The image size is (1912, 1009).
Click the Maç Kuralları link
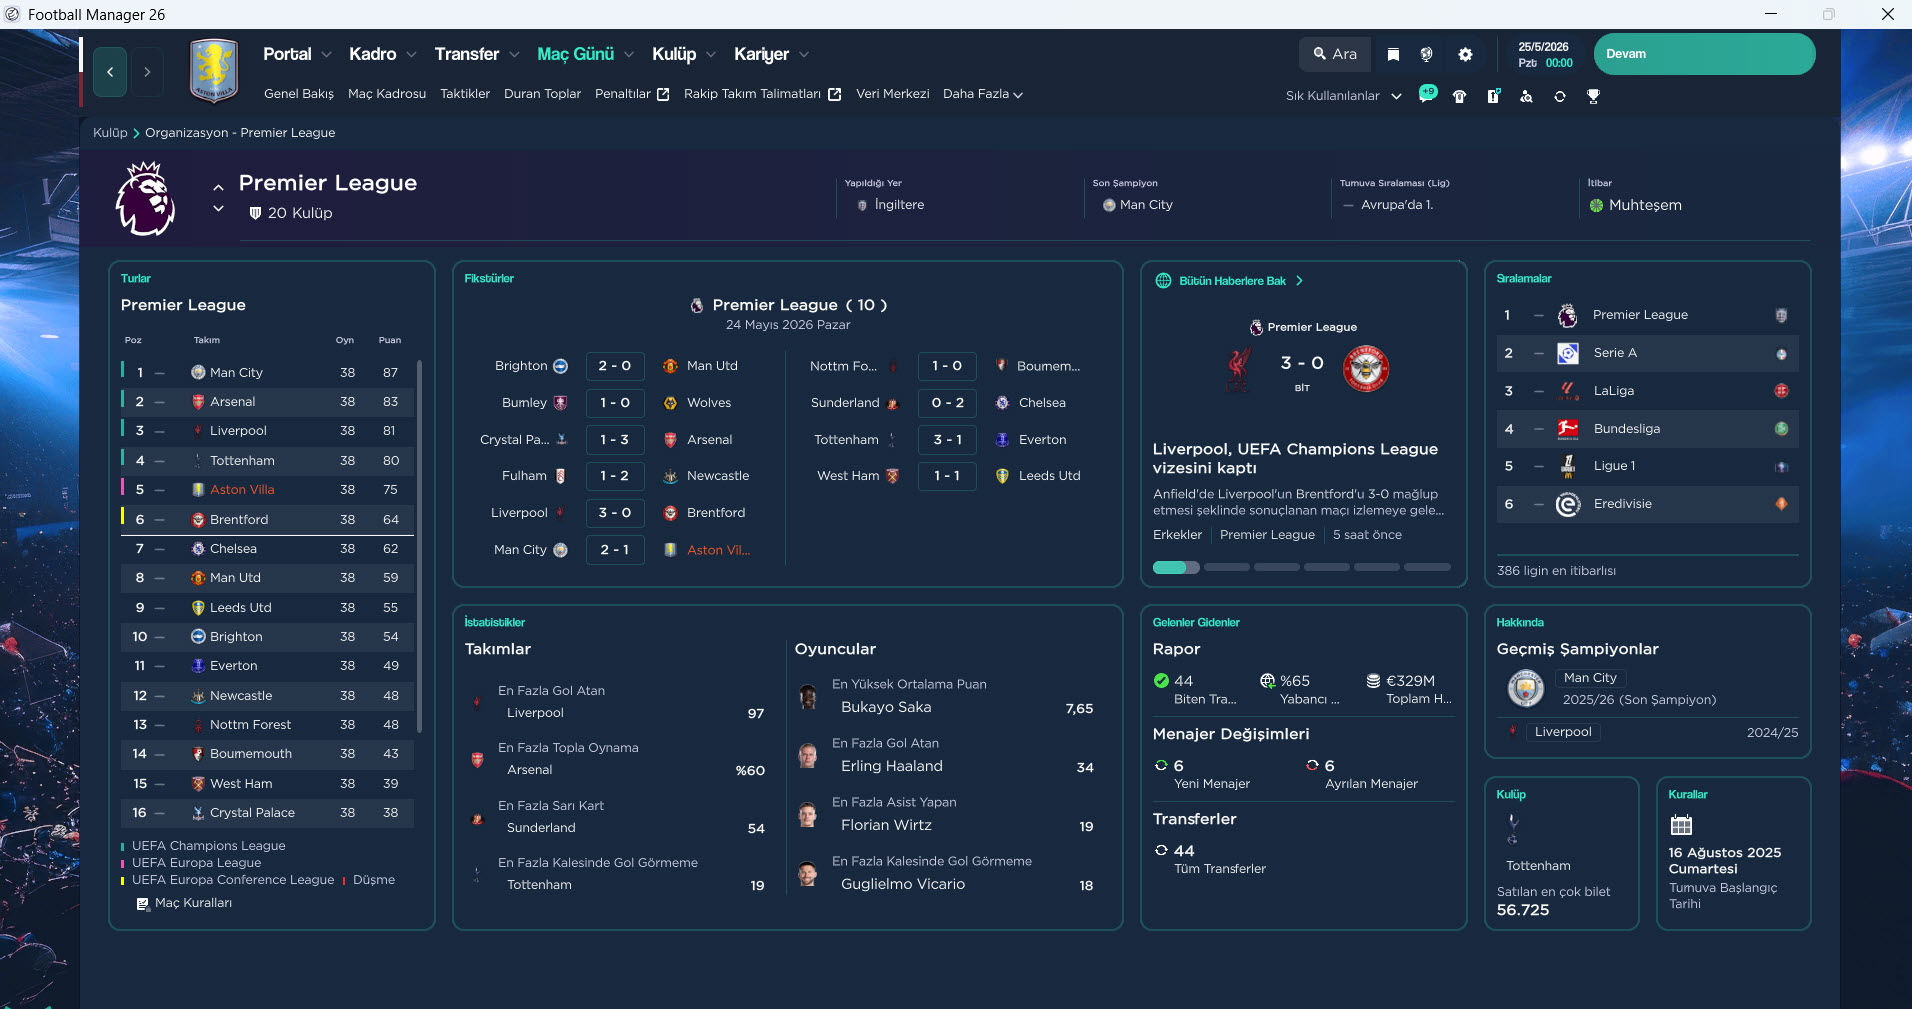point(192,903)
